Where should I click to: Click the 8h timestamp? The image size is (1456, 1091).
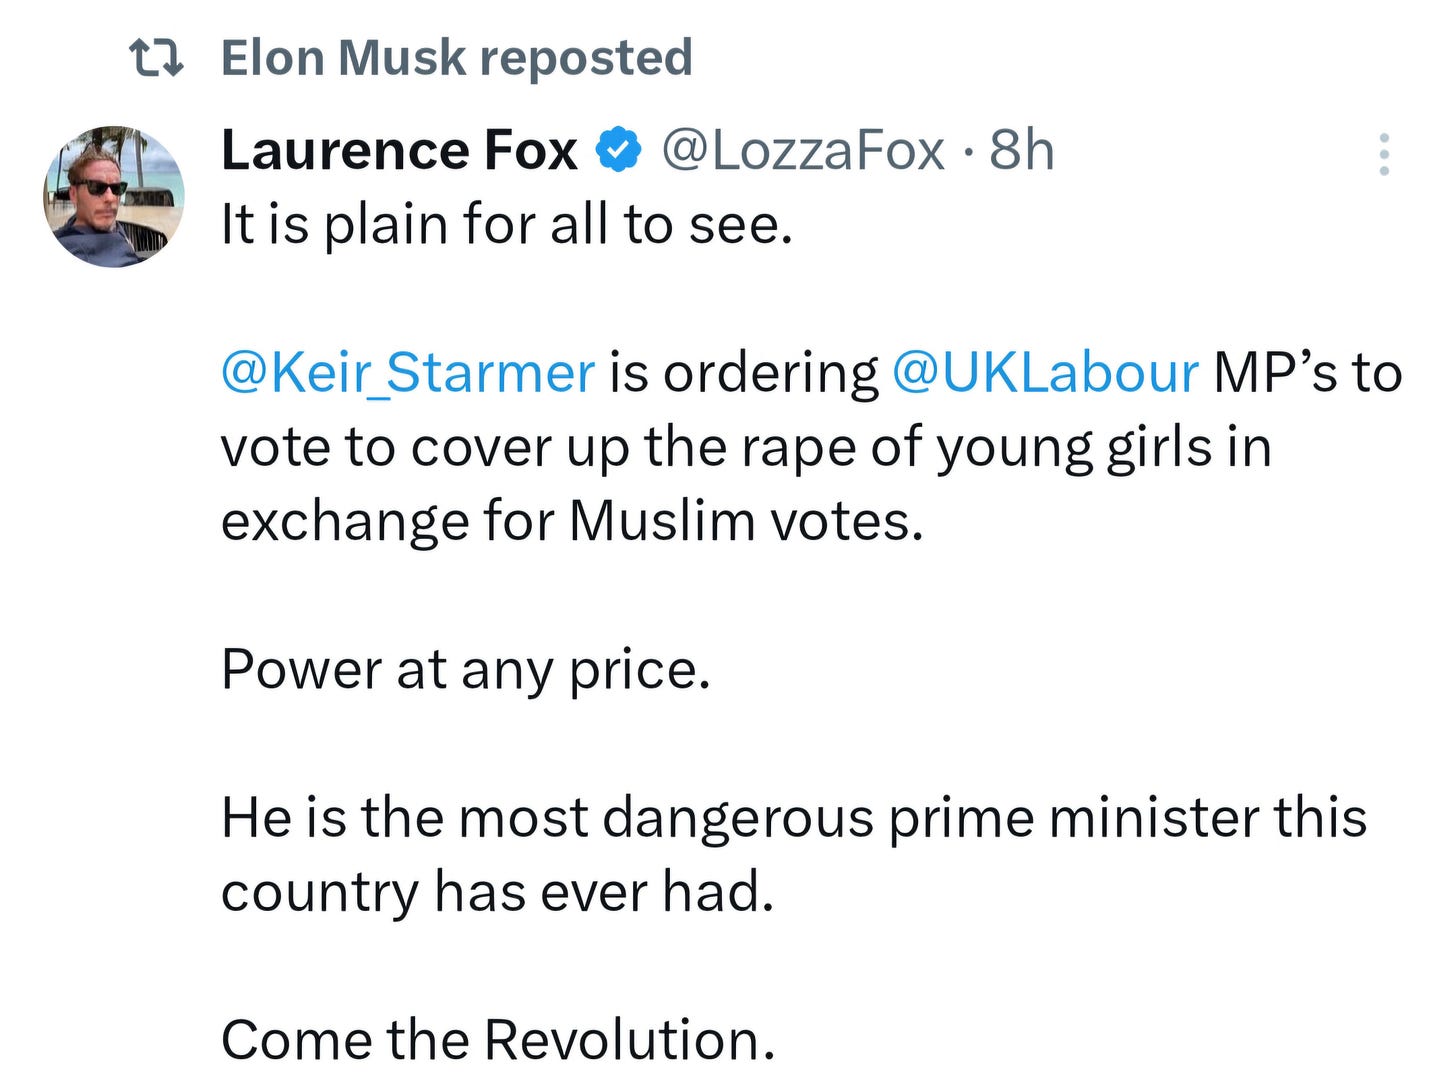pyautogui.click(x=1021, y=151)
